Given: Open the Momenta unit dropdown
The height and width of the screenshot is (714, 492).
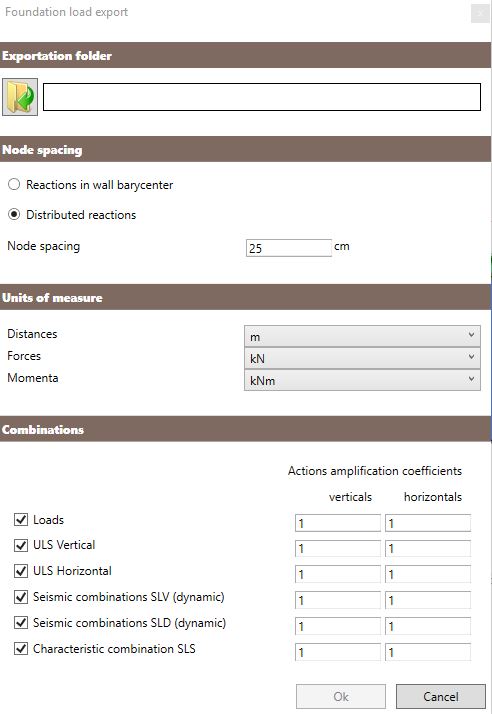Looking at the screenshot, I should coord(362,380).
